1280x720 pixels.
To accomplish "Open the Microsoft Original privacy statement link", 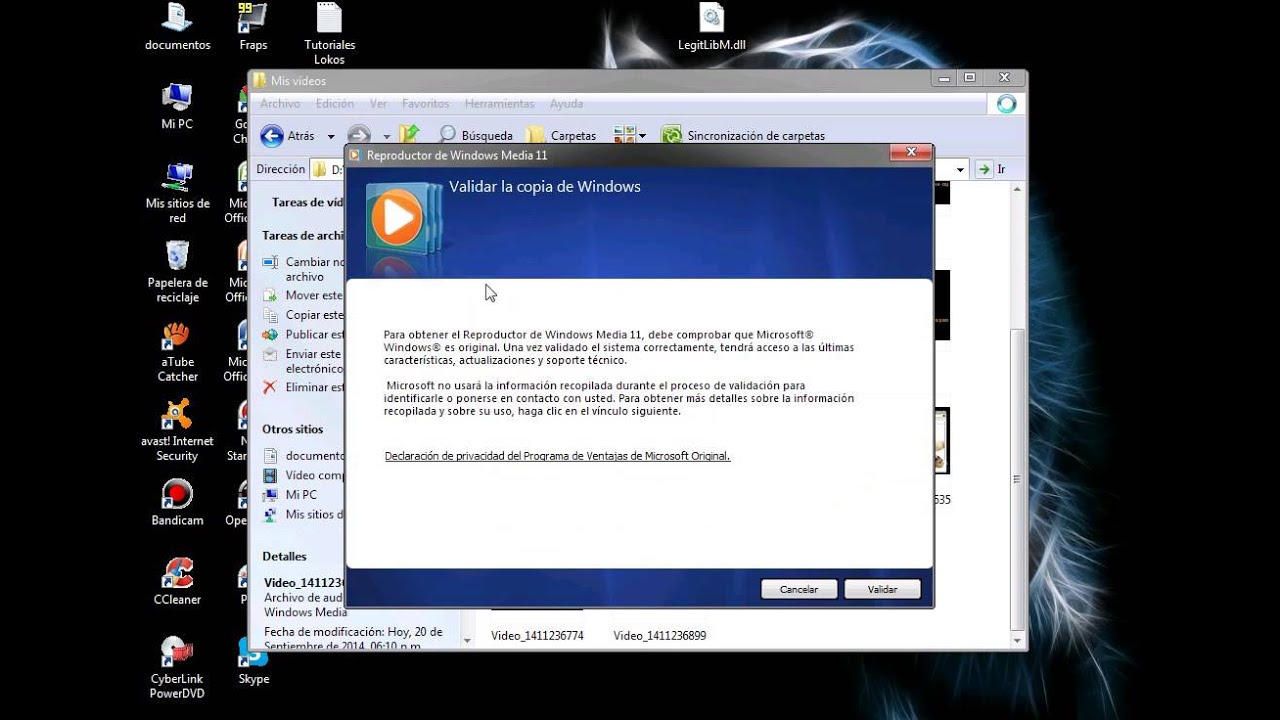I will (x=557, y=456).
